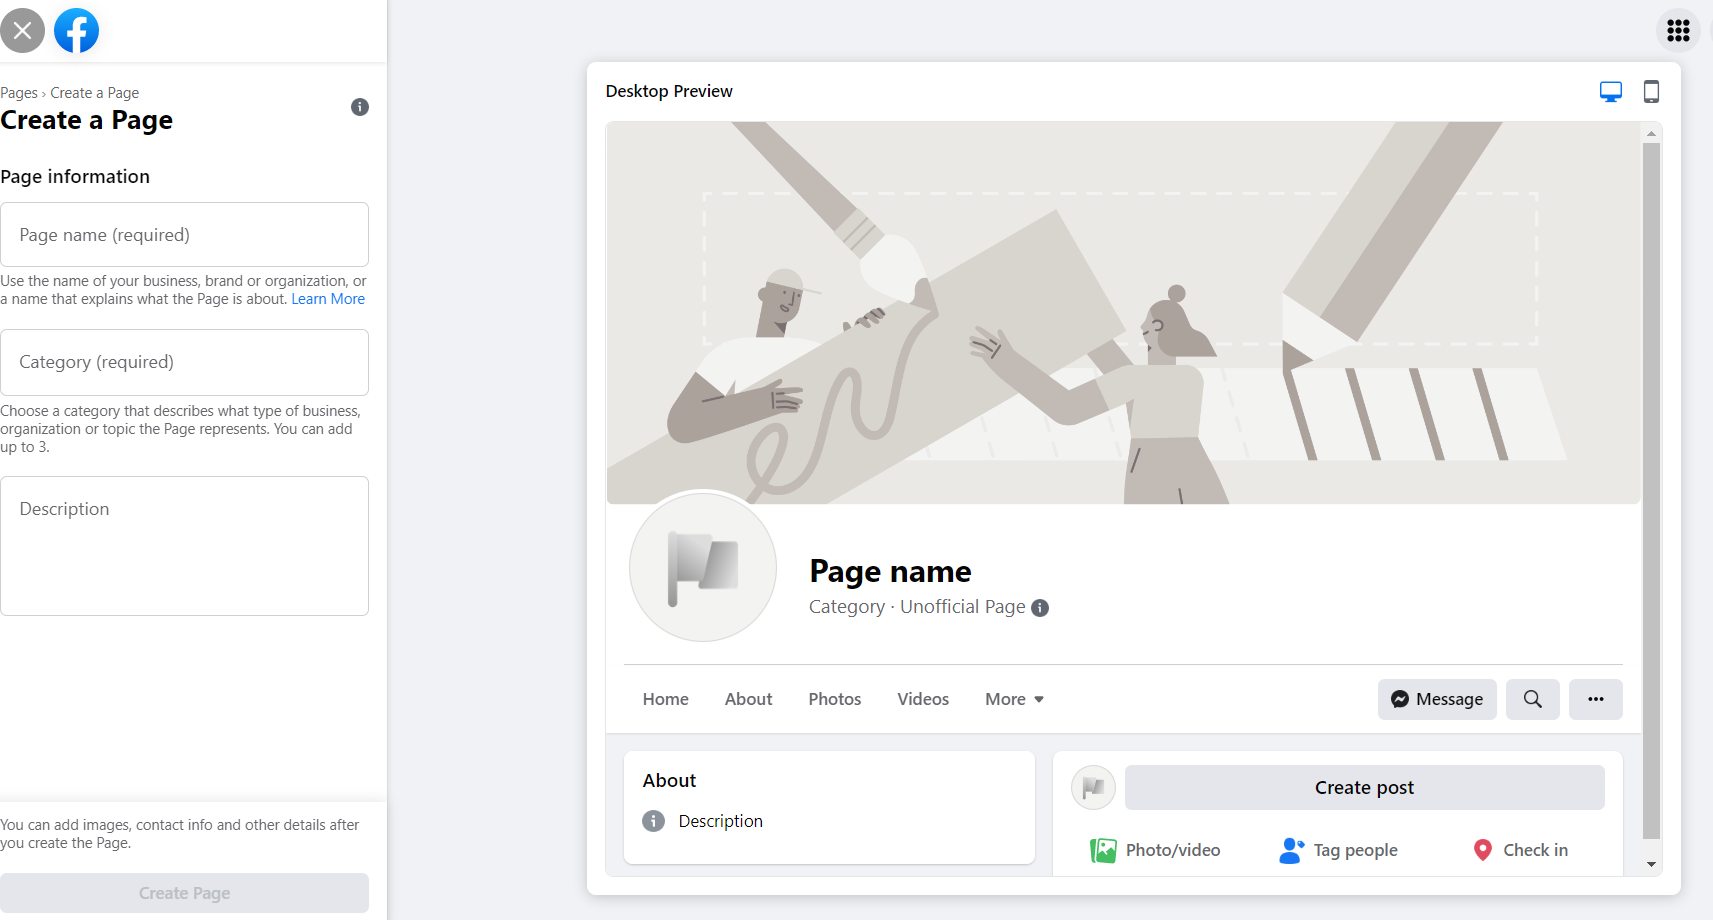
Task: Focus the Page name input field
Action: coord(185,235)
